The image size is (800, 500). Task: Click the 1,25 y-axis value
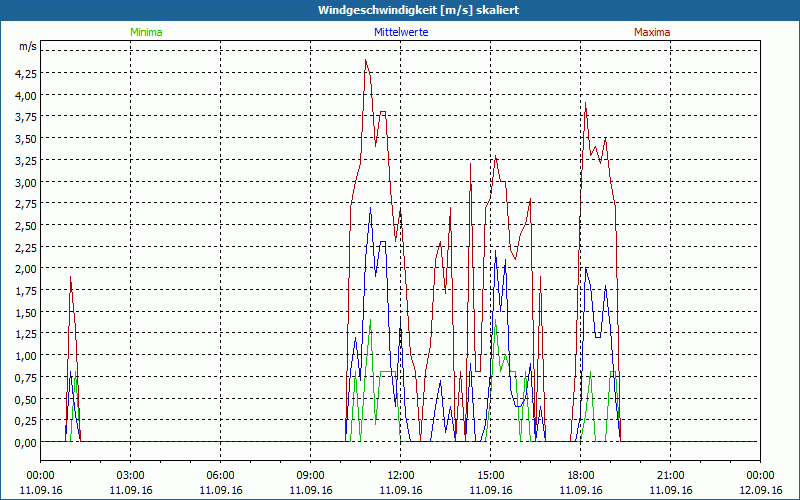coord(26,334)
